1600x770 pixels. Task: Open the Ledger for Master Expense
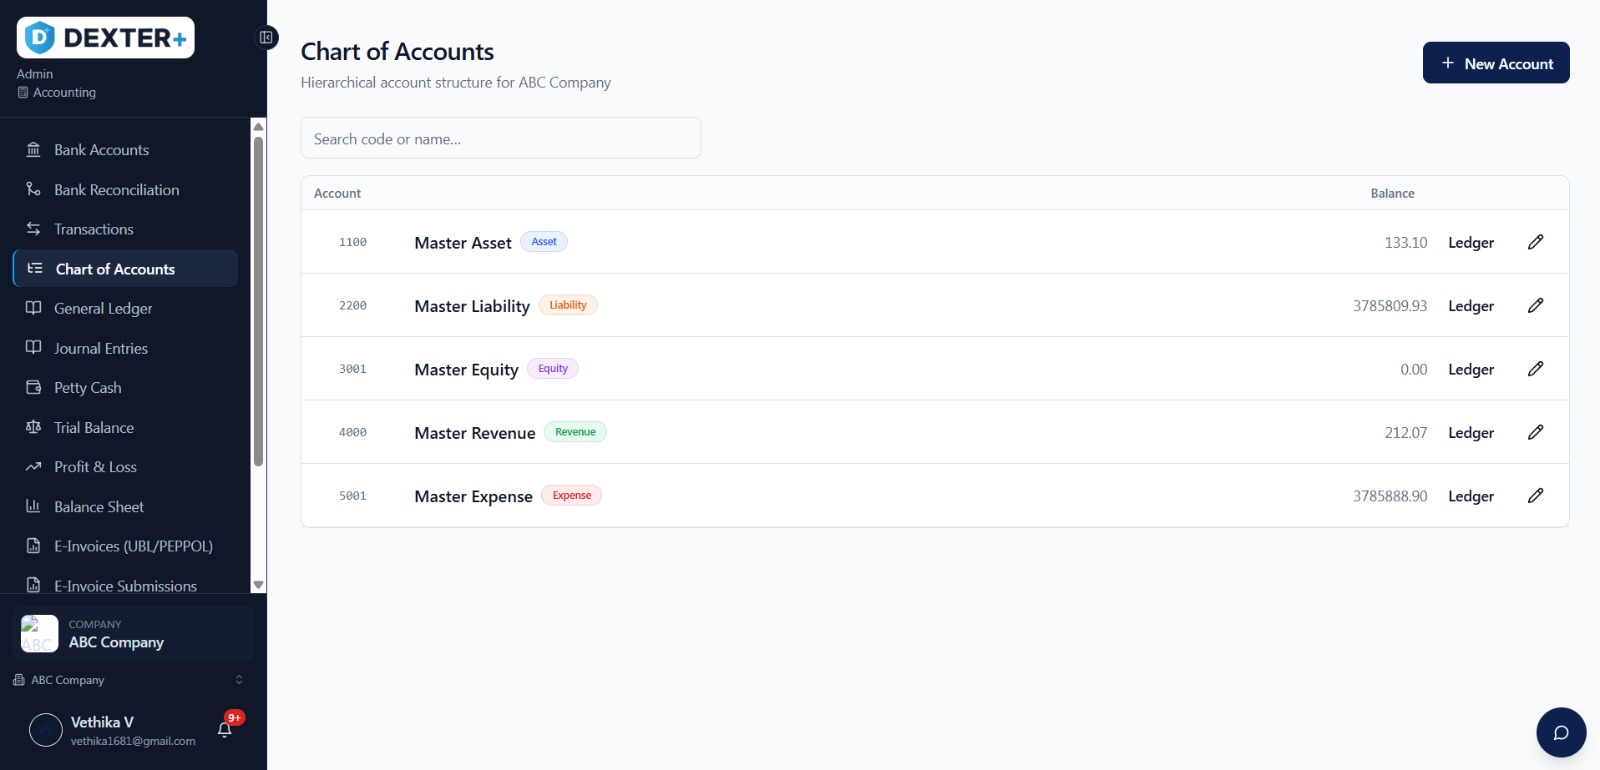[1471, 496]
